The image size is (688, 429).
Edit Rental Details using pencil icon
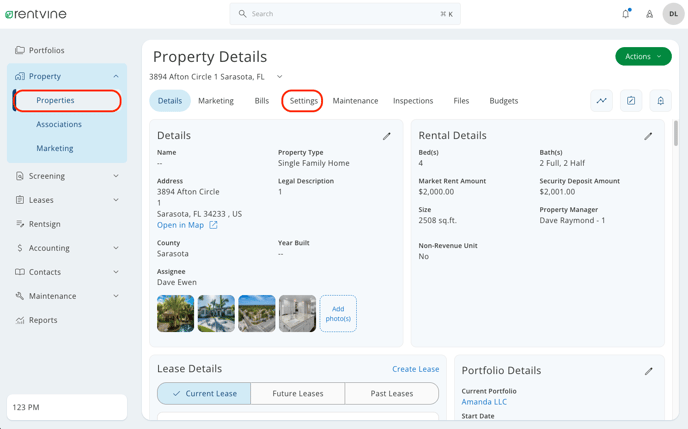tap(648, 136)
